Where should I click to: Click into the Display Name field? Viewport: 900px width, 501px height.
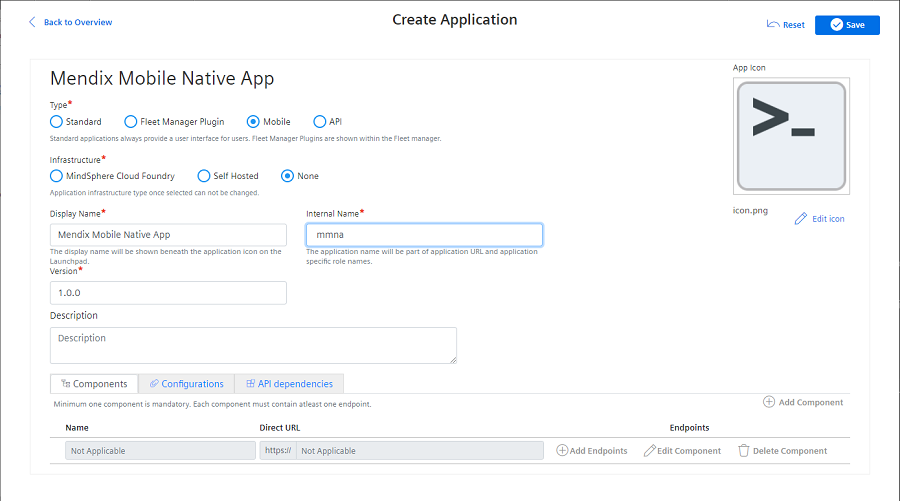pyautogui.click(x=168, y=235)
